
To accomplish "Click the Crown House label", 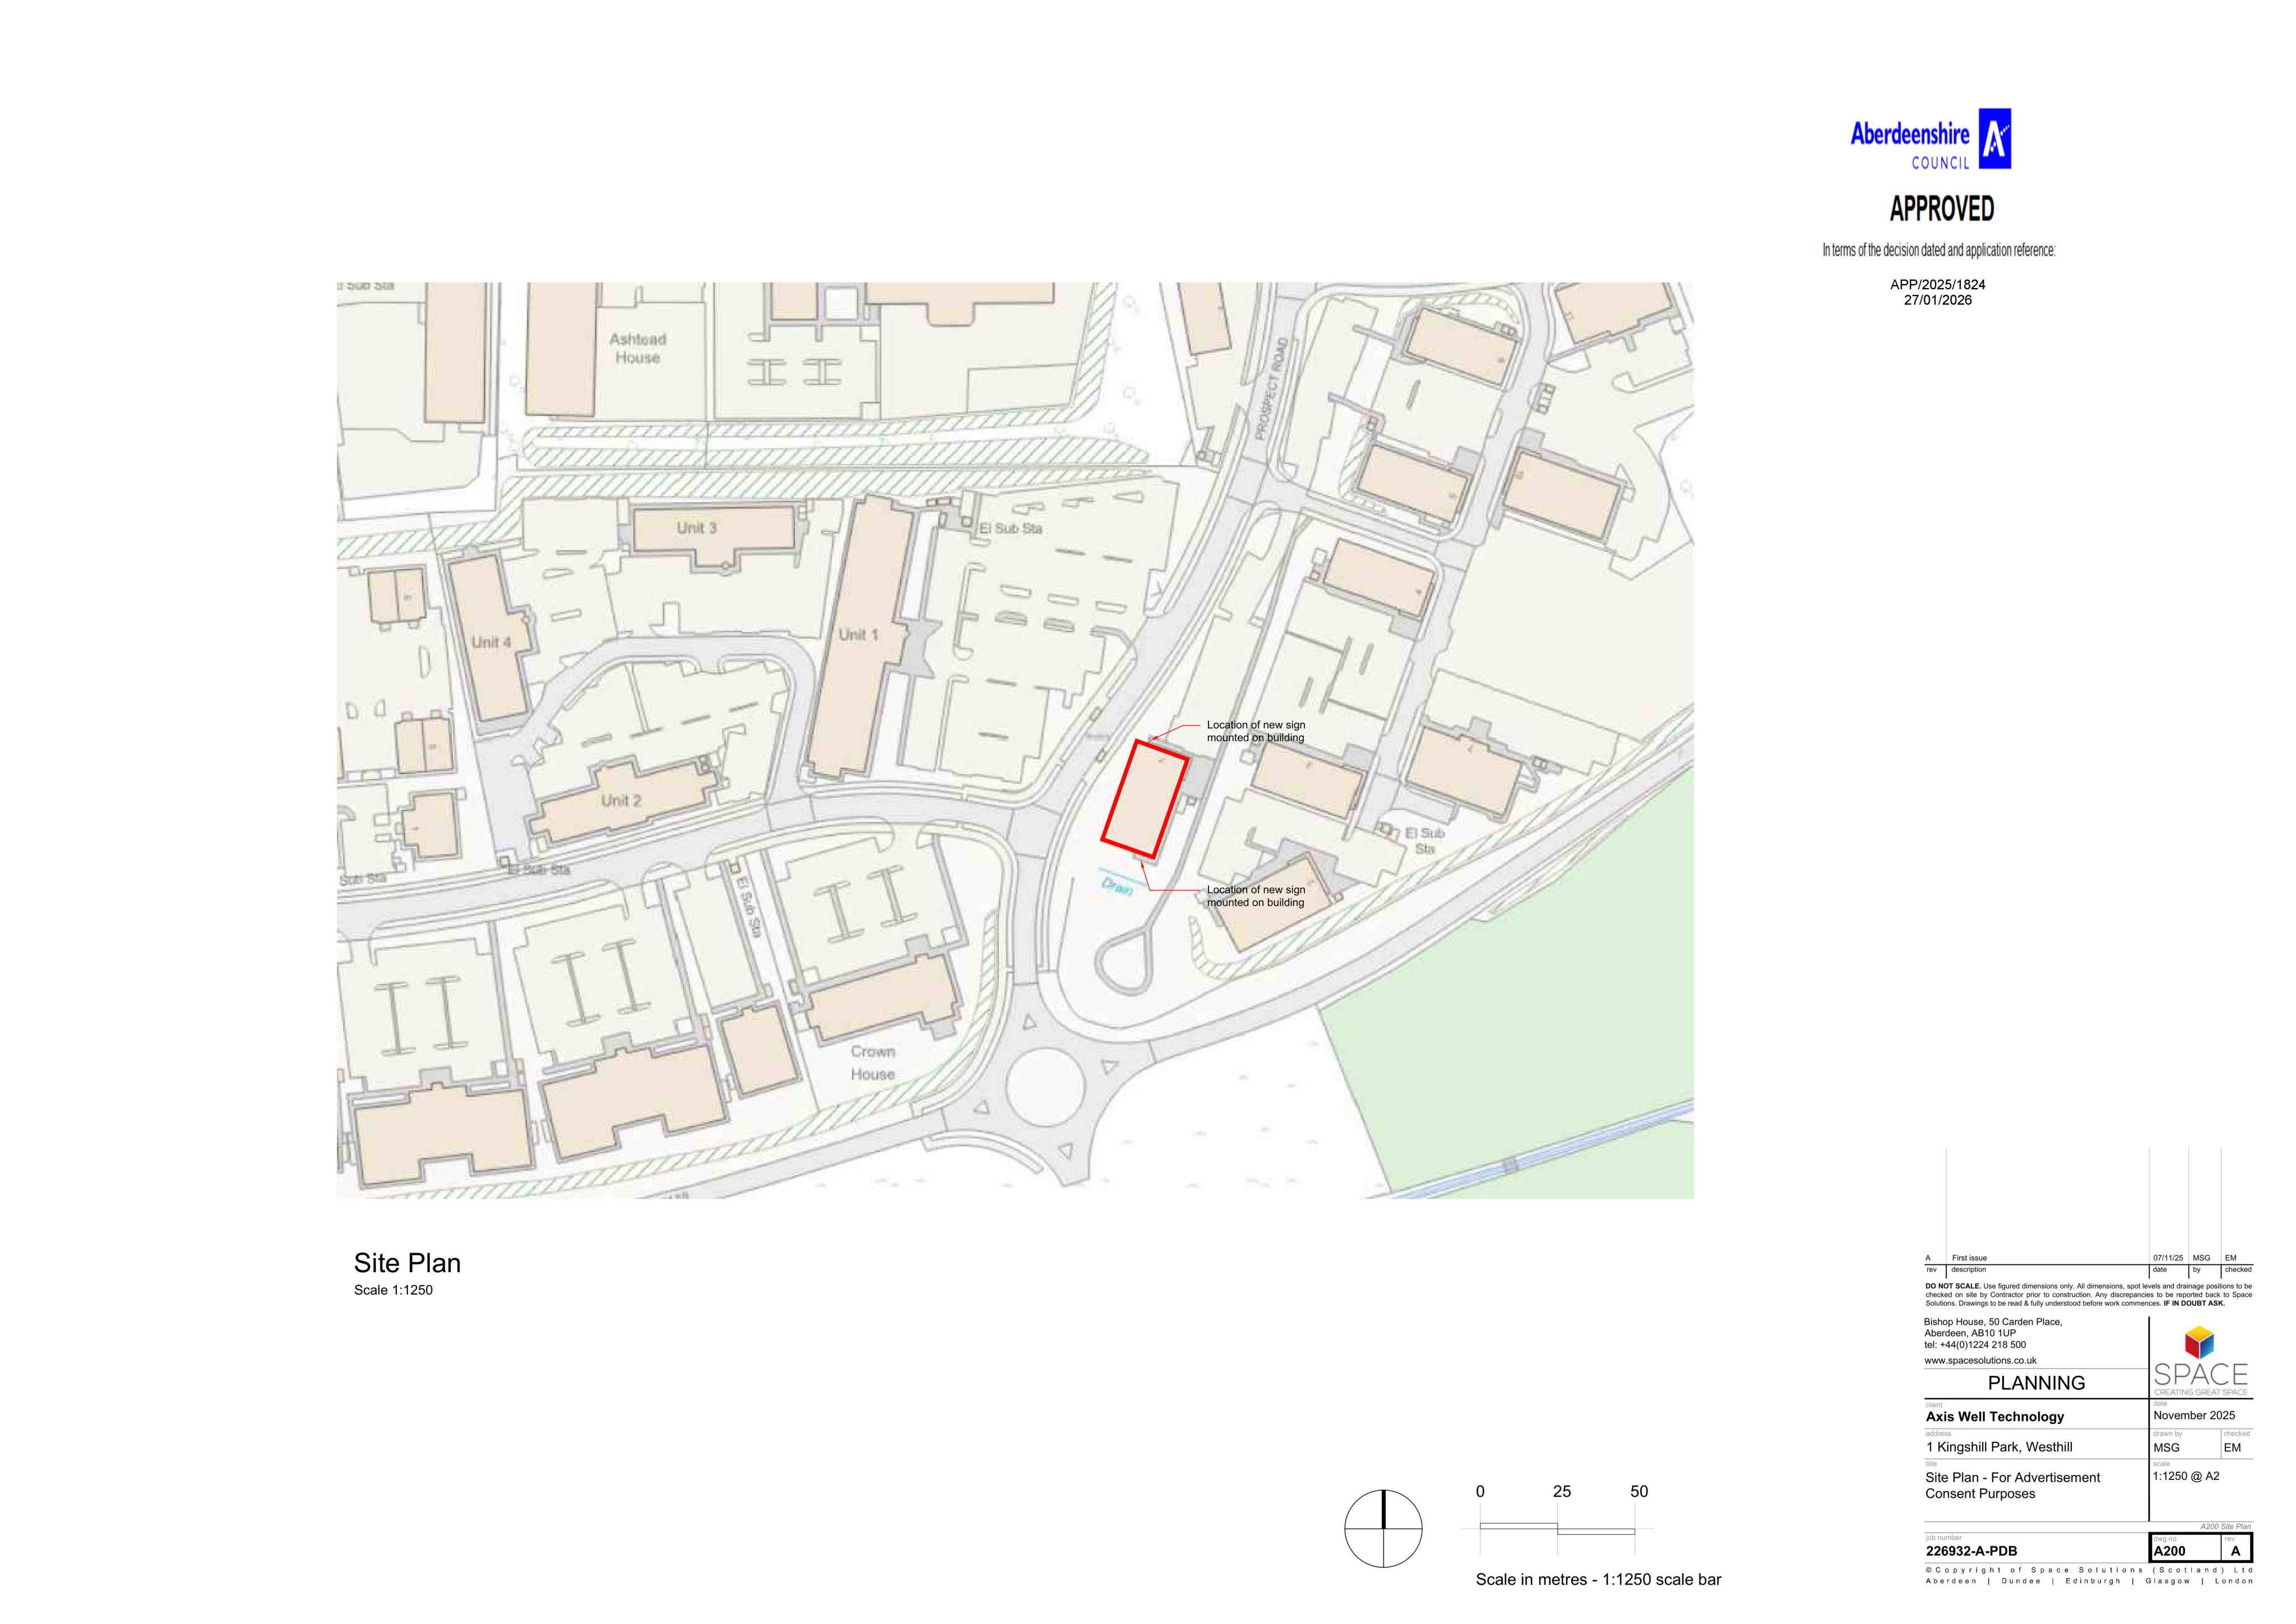I will (x=872, y=1063).
